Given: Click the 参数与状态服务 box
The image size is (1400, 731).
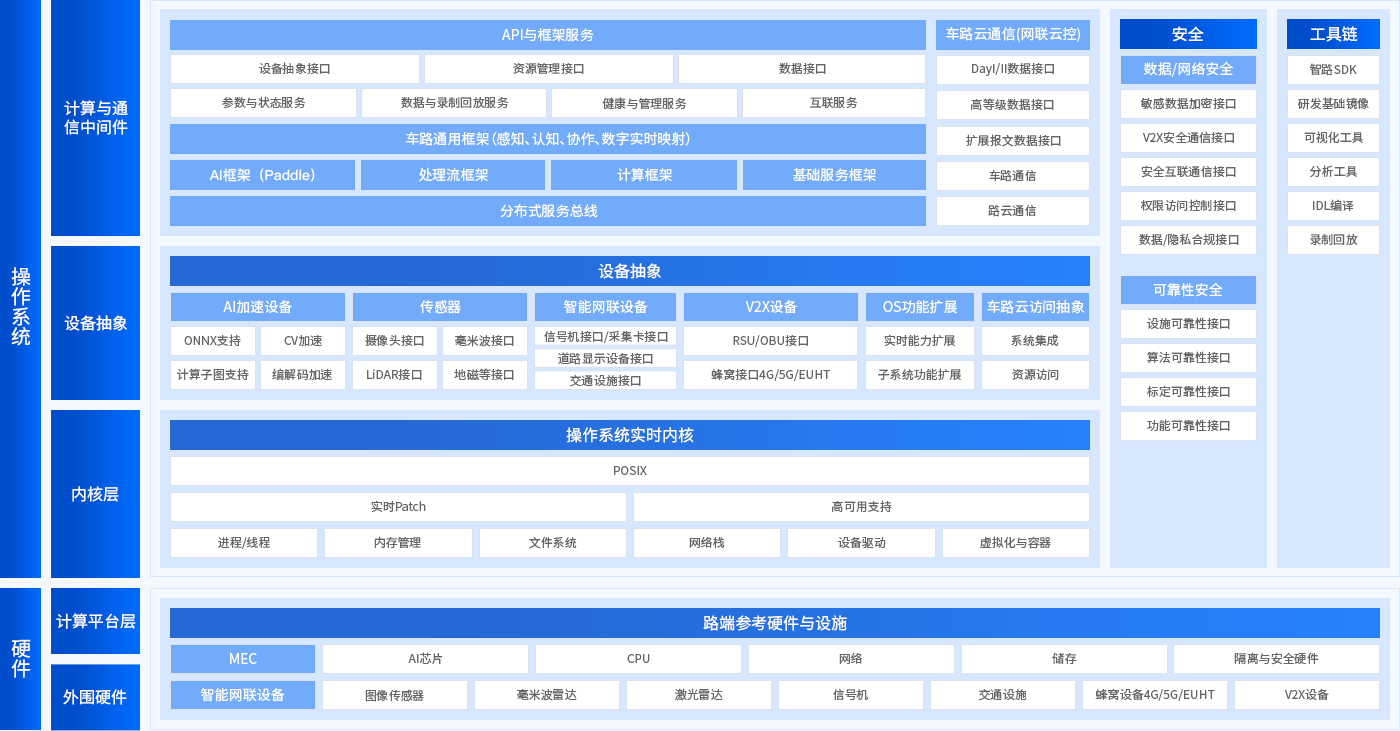Looking at the screenshot, I should click(x=264, y=103).
